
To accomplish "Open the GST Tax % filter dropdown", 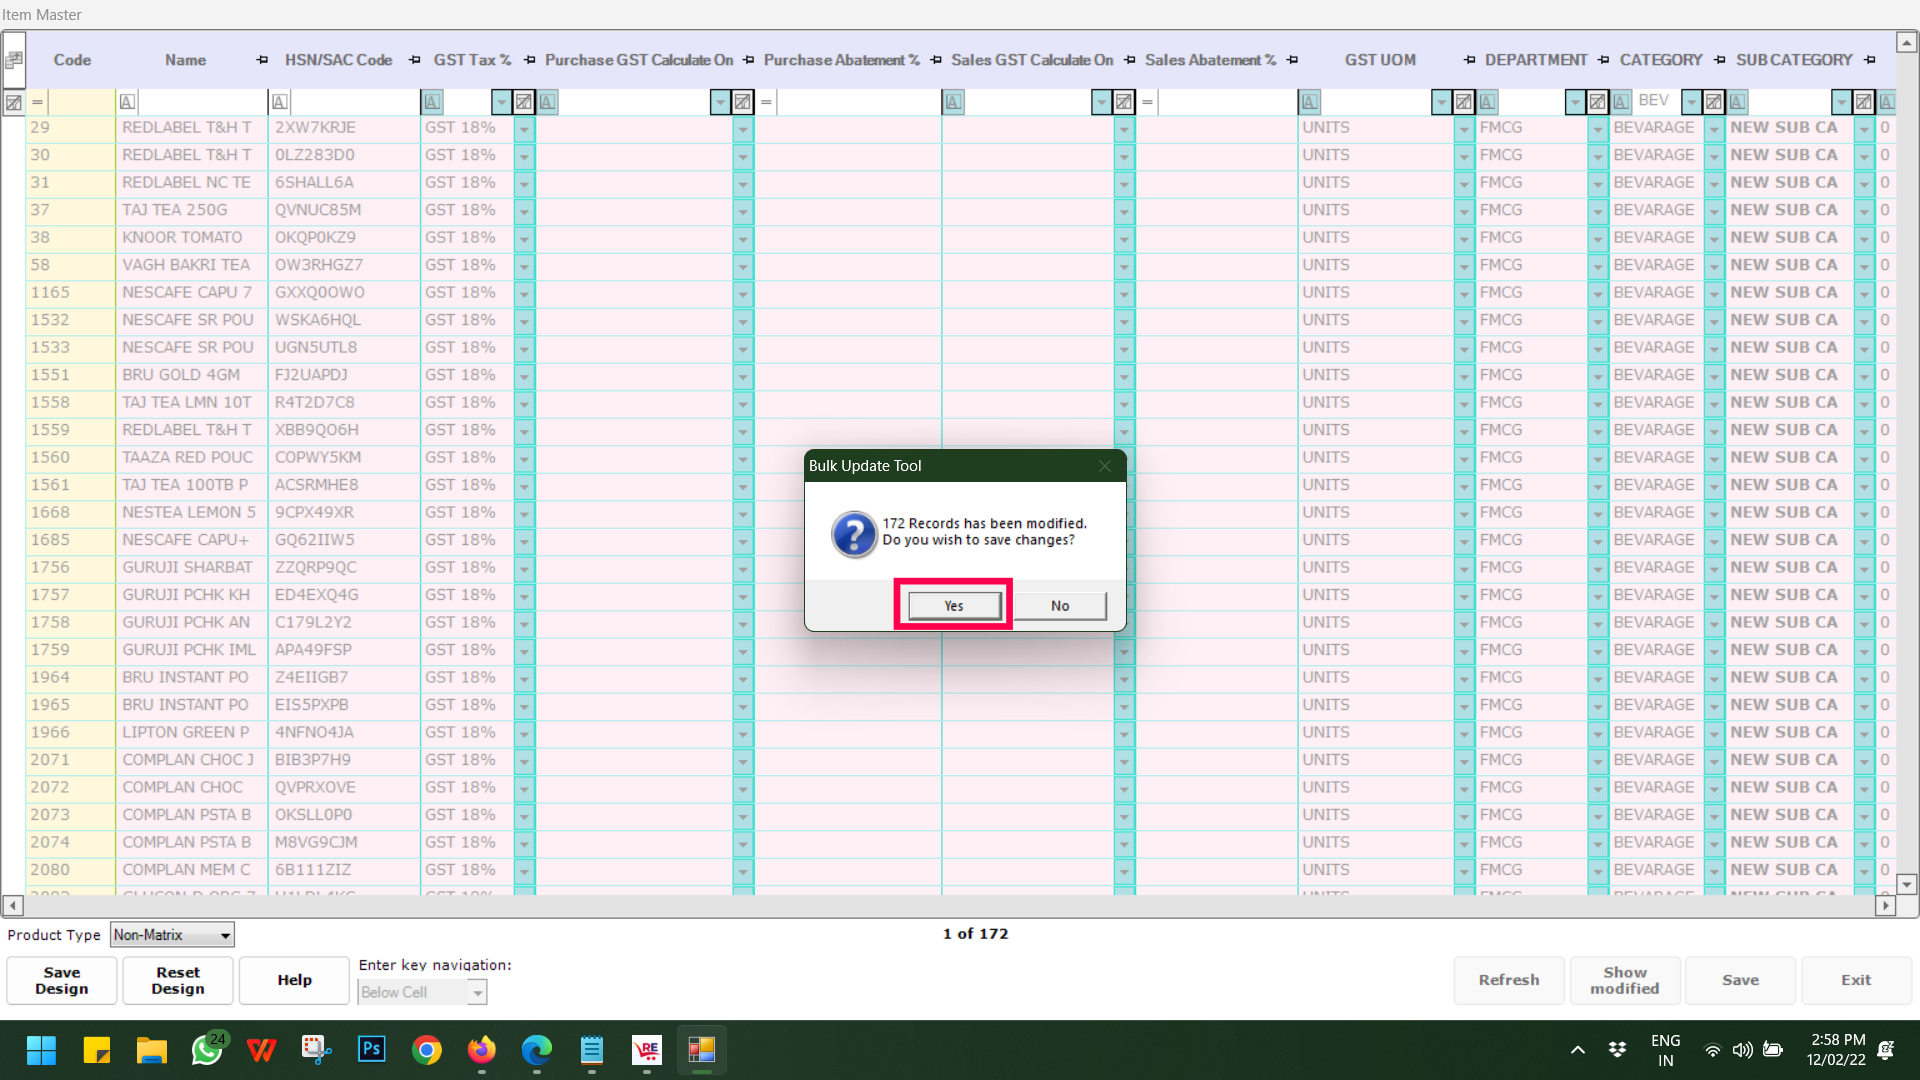I will (501, 101).
